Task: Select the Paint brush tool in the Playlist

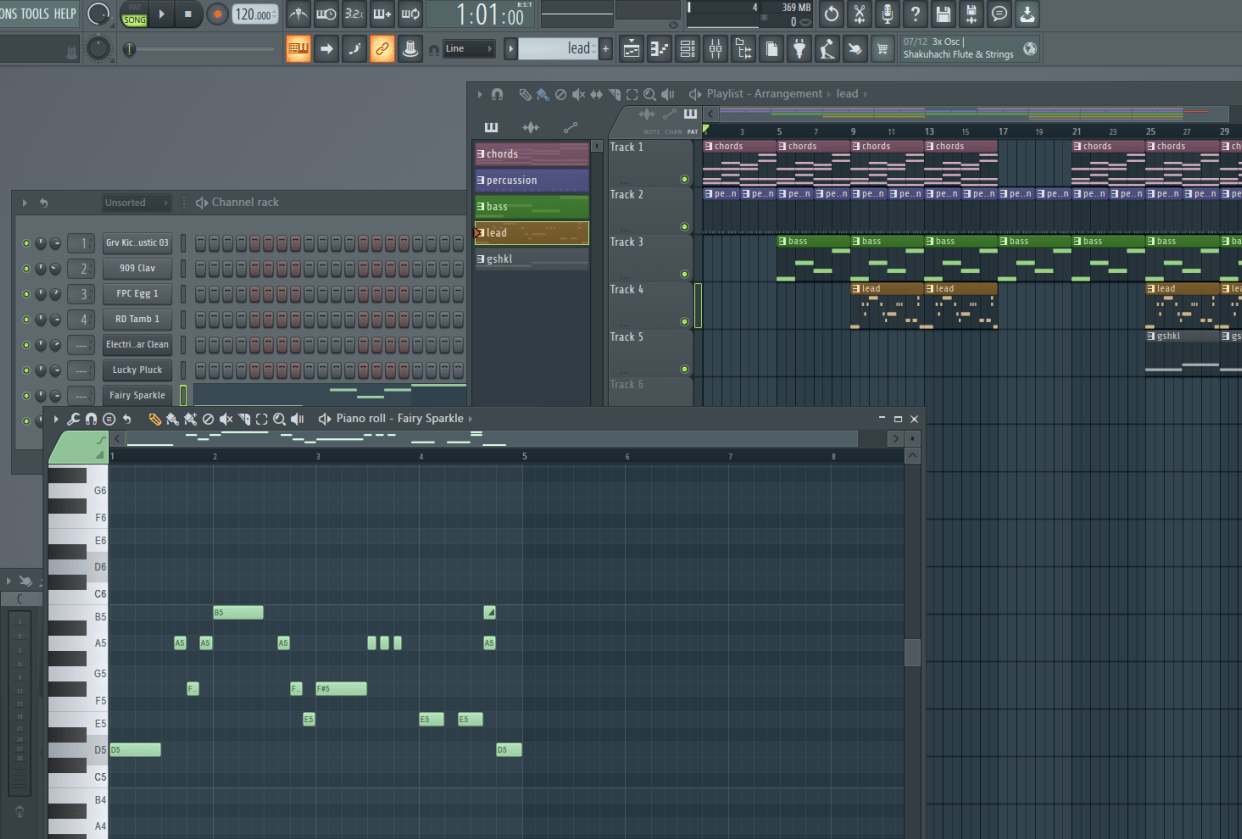Action: (543, 94)
